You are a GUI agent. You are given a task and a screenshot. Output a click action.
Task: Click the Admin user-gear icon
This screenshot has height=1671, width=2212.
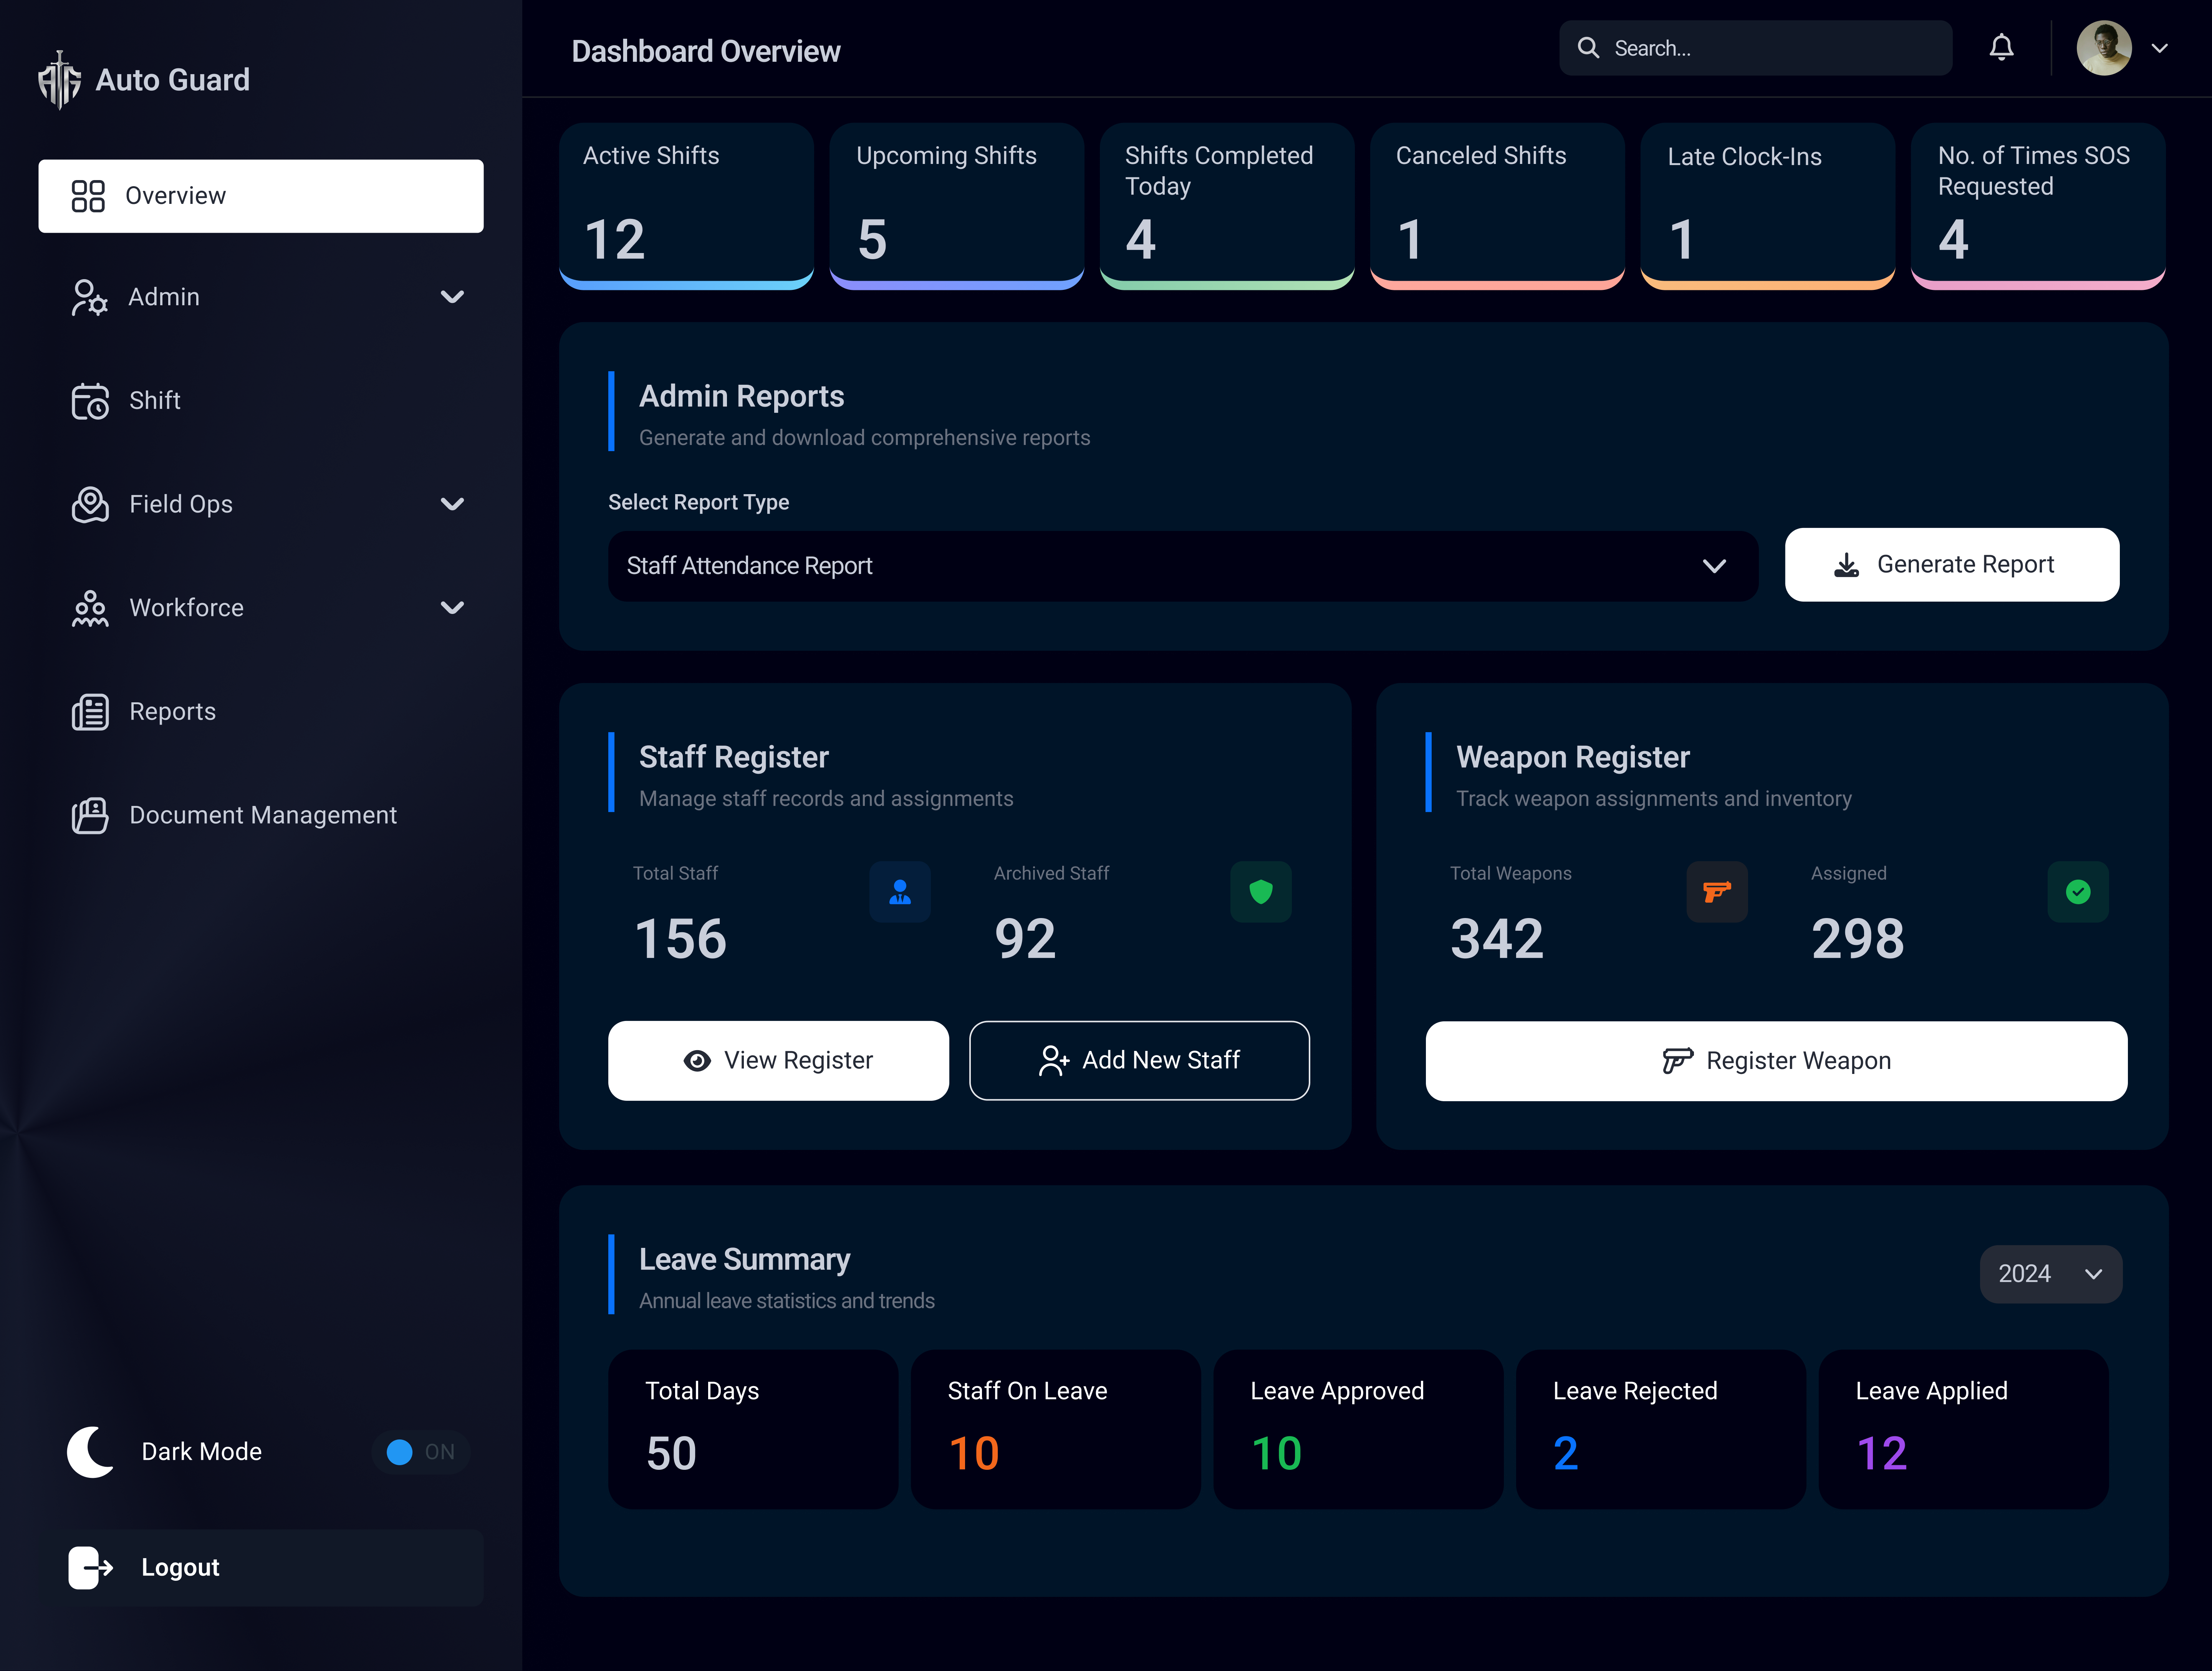click(x=89, y=297)
